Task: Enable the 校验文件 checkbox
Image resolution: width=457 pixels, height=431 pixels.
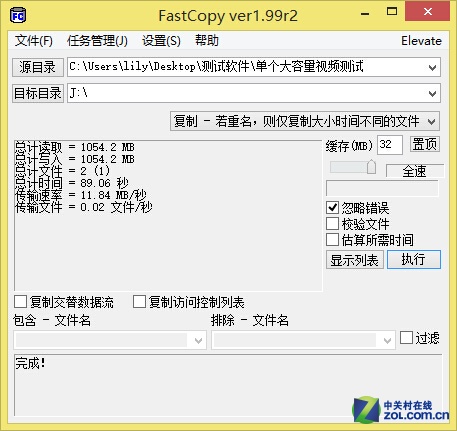Action: pyautogui.click(x=332, y=224)
